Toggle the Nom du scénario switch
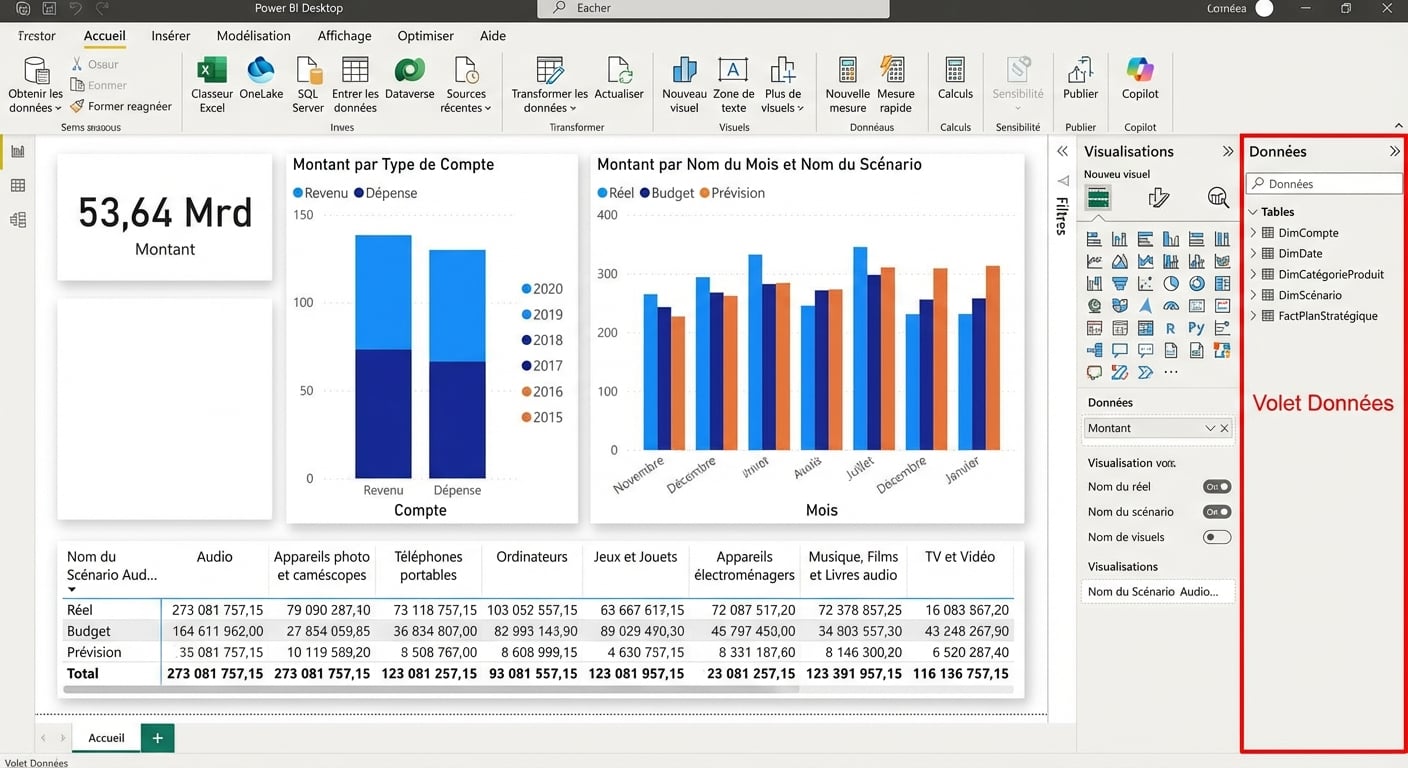This screenshot has height=768, width=1408. [1217, 512]
